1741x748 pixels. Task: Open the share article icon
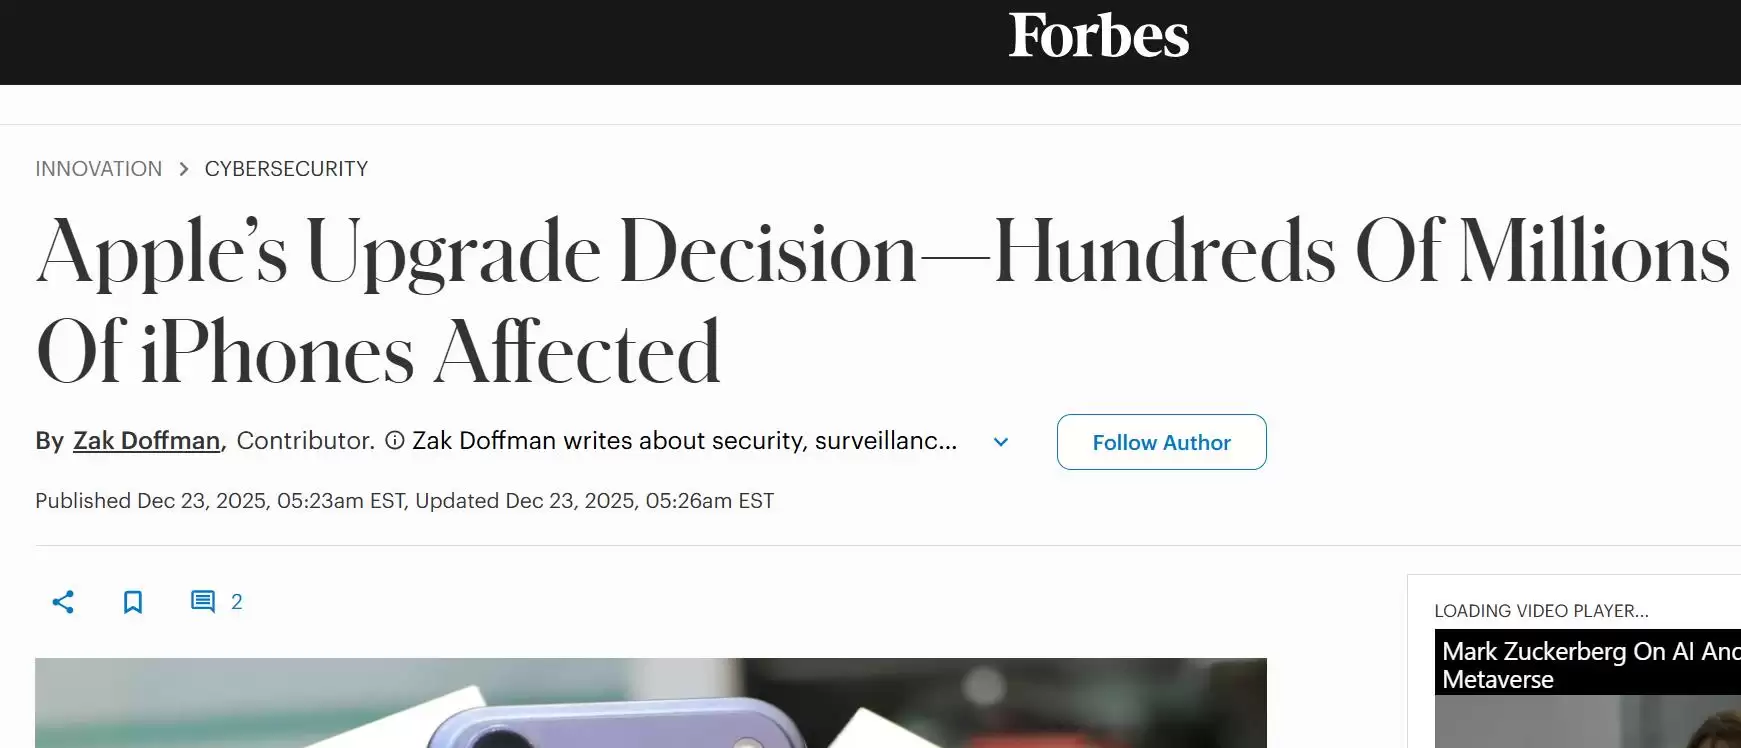coord(63,601)
